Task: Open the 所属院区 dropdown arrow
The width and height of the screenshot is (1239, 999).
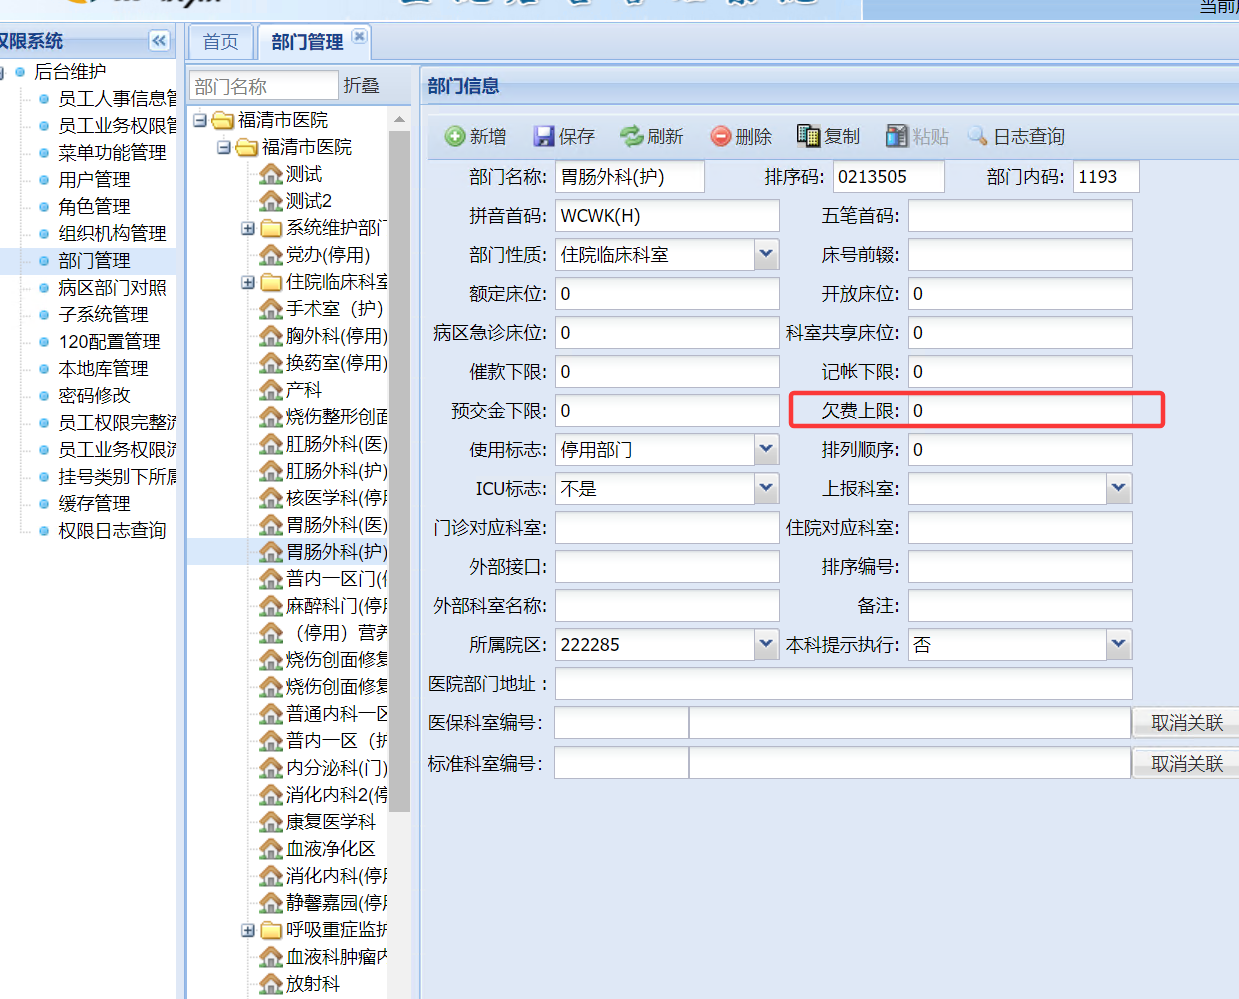Action: click(x=766, y=644)
